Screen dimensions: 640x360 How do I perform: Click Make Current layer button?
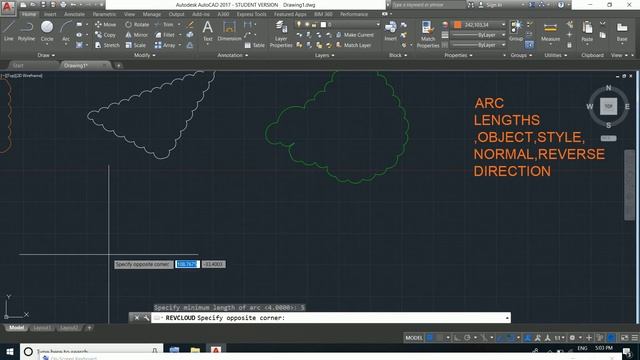pyautogui.click(x=355, y=35)
